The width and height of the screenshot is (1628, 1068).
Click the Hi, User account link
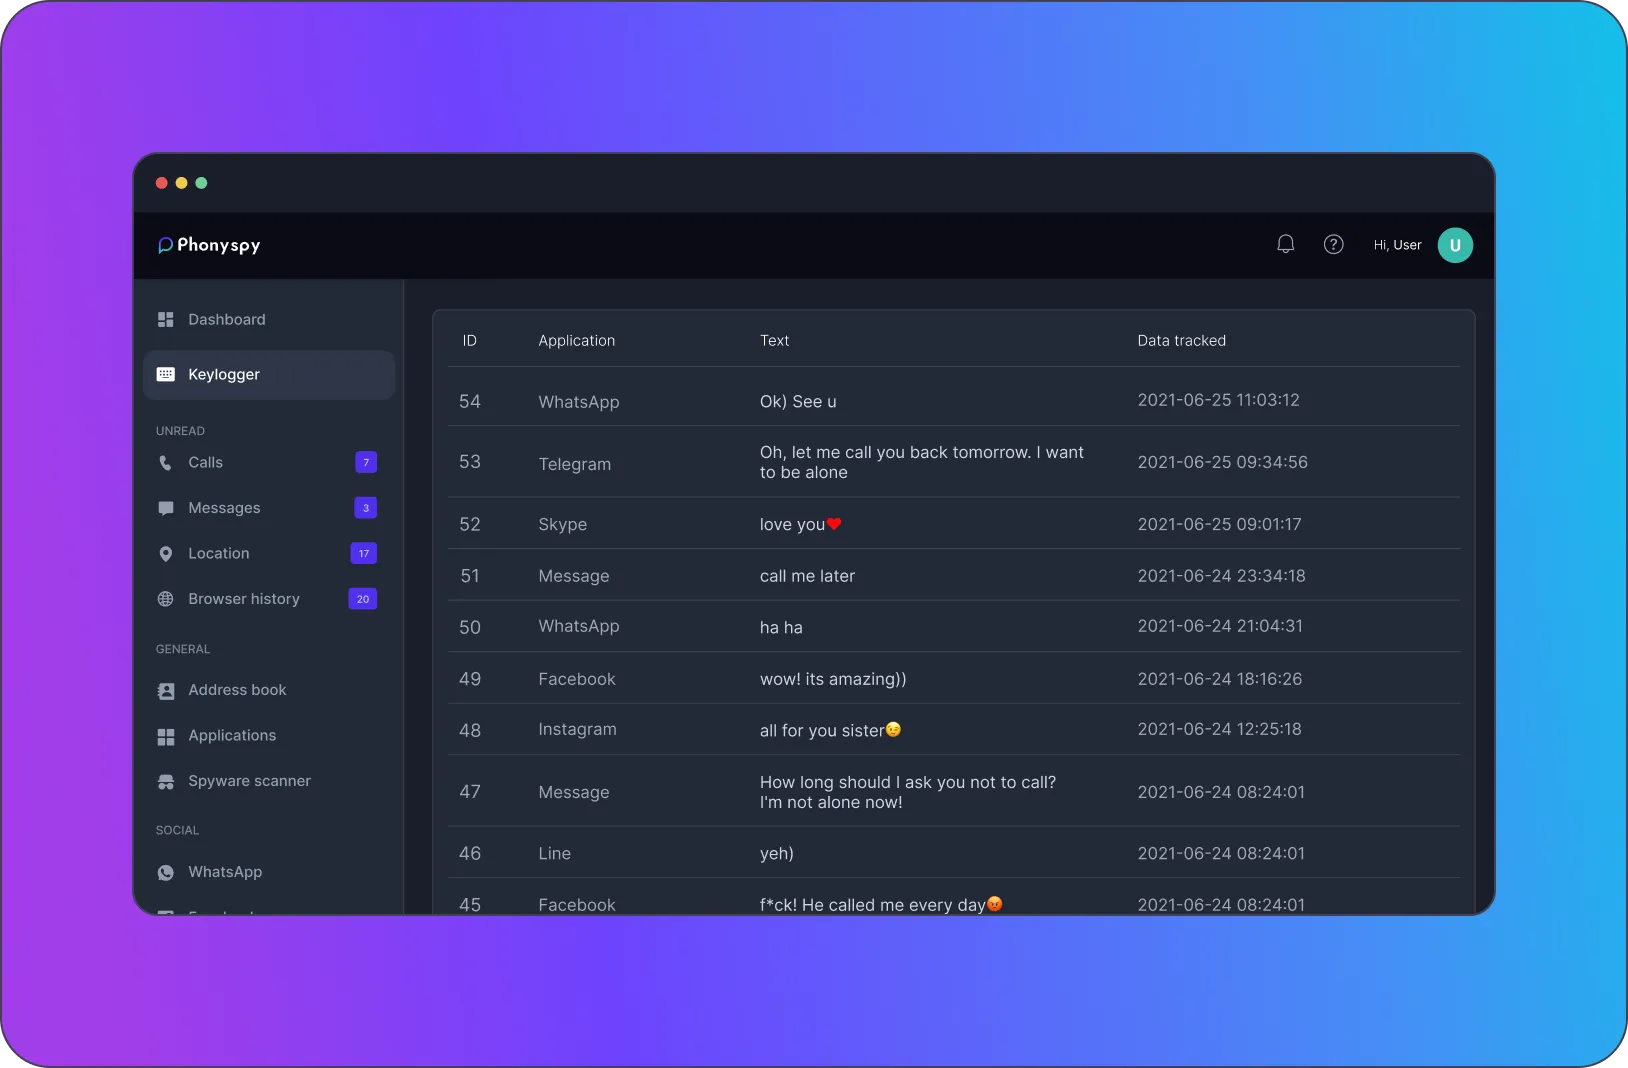point(1396,244)
